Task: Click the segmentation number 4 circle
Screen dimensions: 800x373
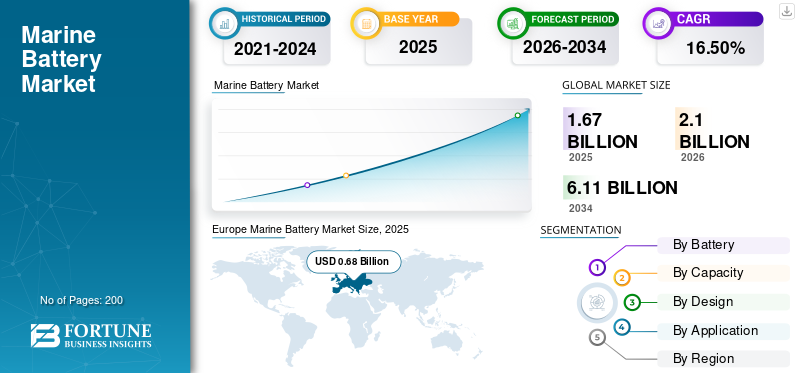Action: (x=622, y=327)
